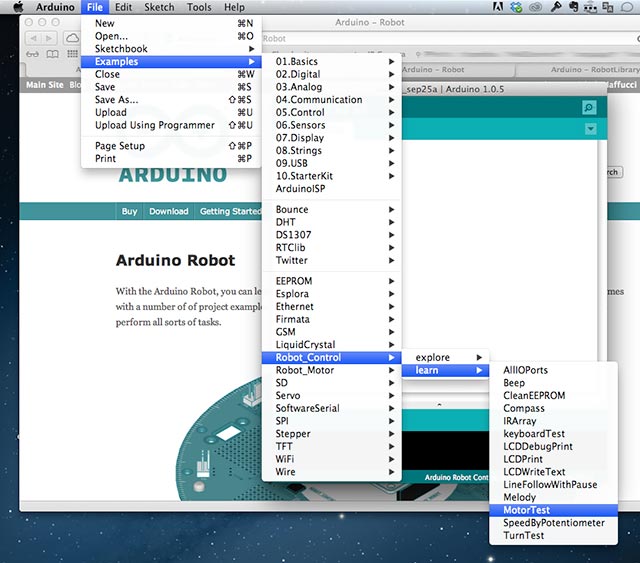The height and width of the screenshot is (563, 640).
Task: Select the TurnTest example
Action: 553,535
